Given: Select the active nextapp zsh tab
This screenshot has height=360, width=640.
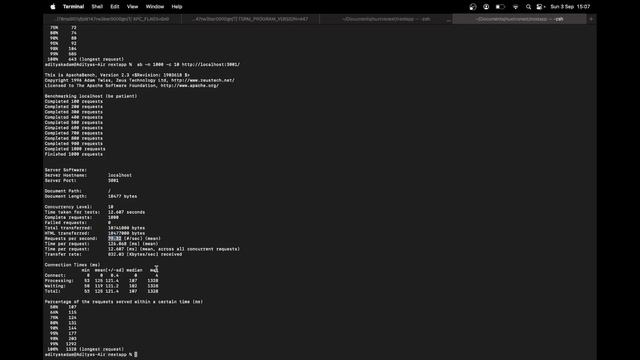Looking at the screenshot, I should click(x=519, y=19).
